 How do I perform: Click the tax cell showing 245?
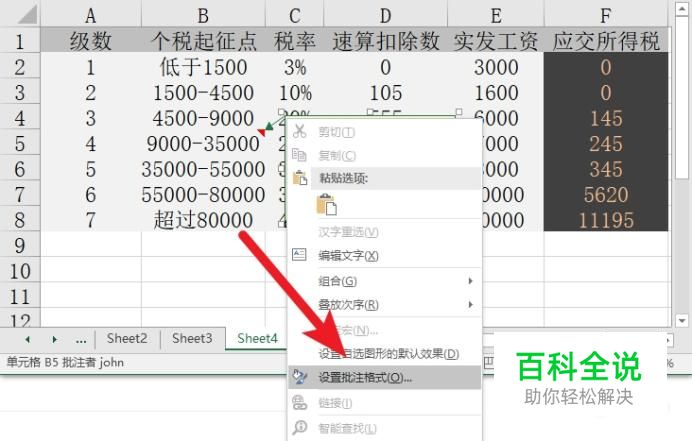606,143
